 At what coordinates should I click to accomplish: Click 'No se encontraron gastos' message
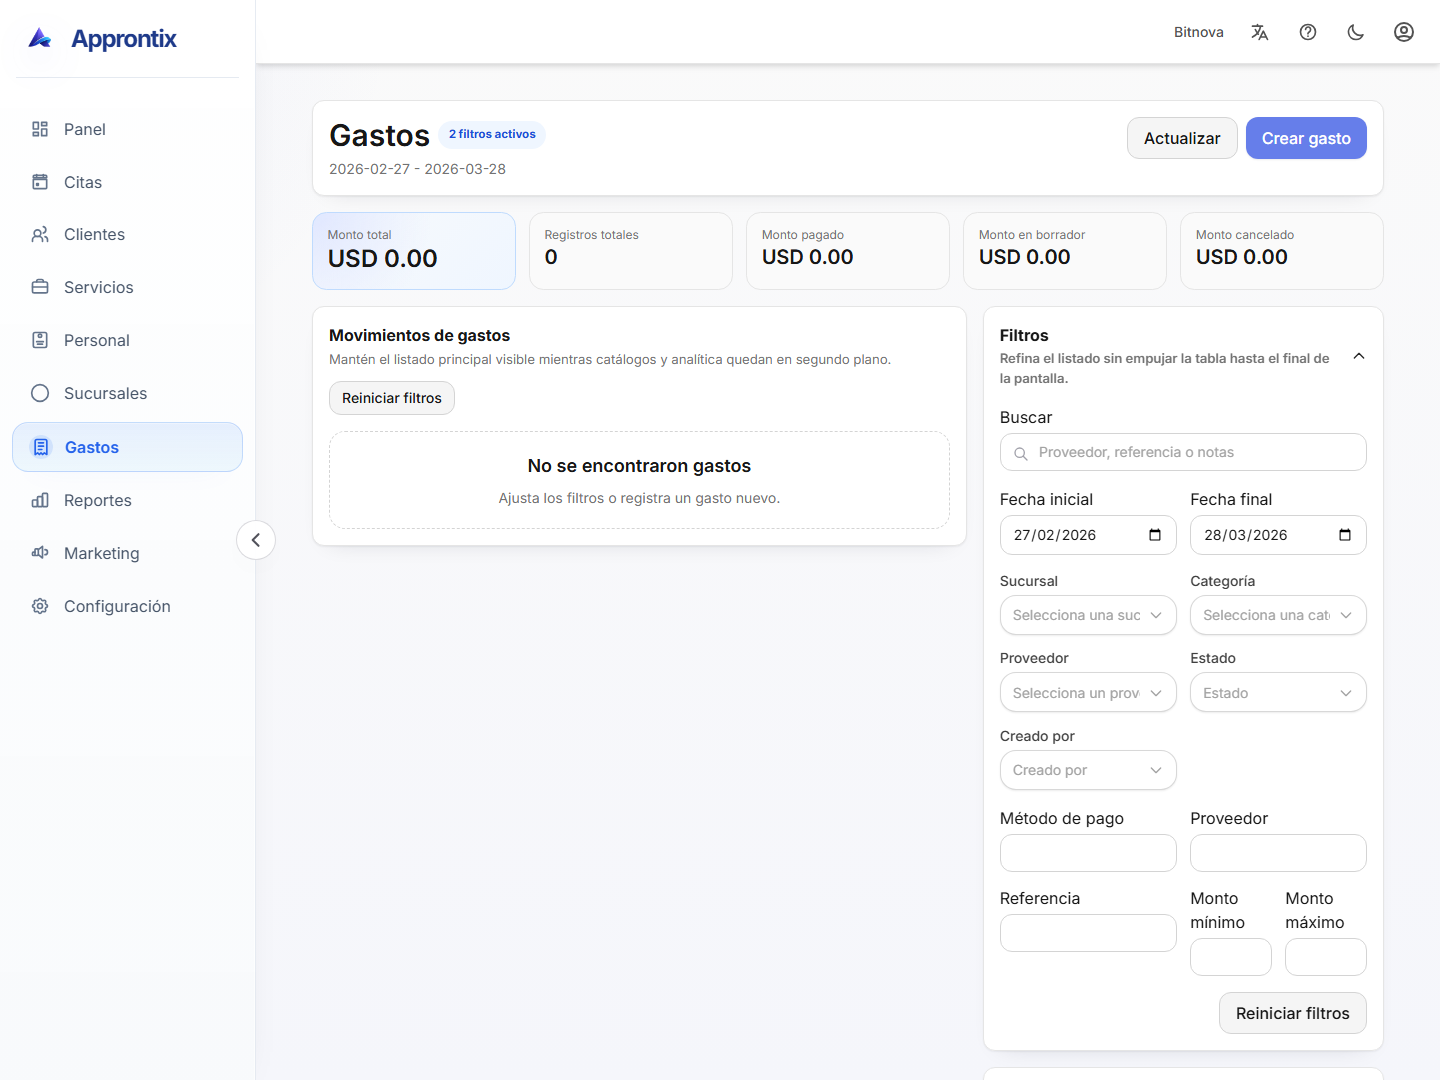coord(639,466)
